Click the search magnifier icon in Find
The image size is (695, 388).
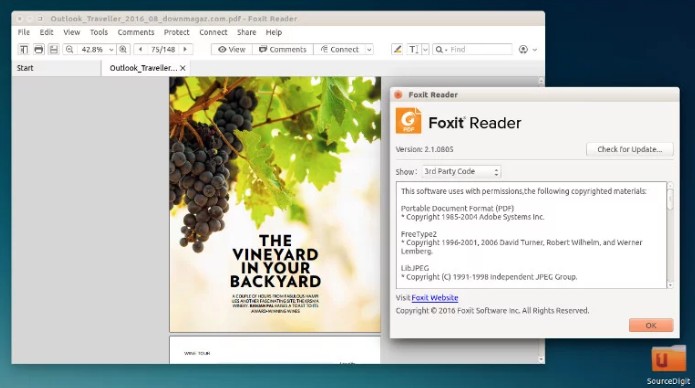(x=439, y=49)
